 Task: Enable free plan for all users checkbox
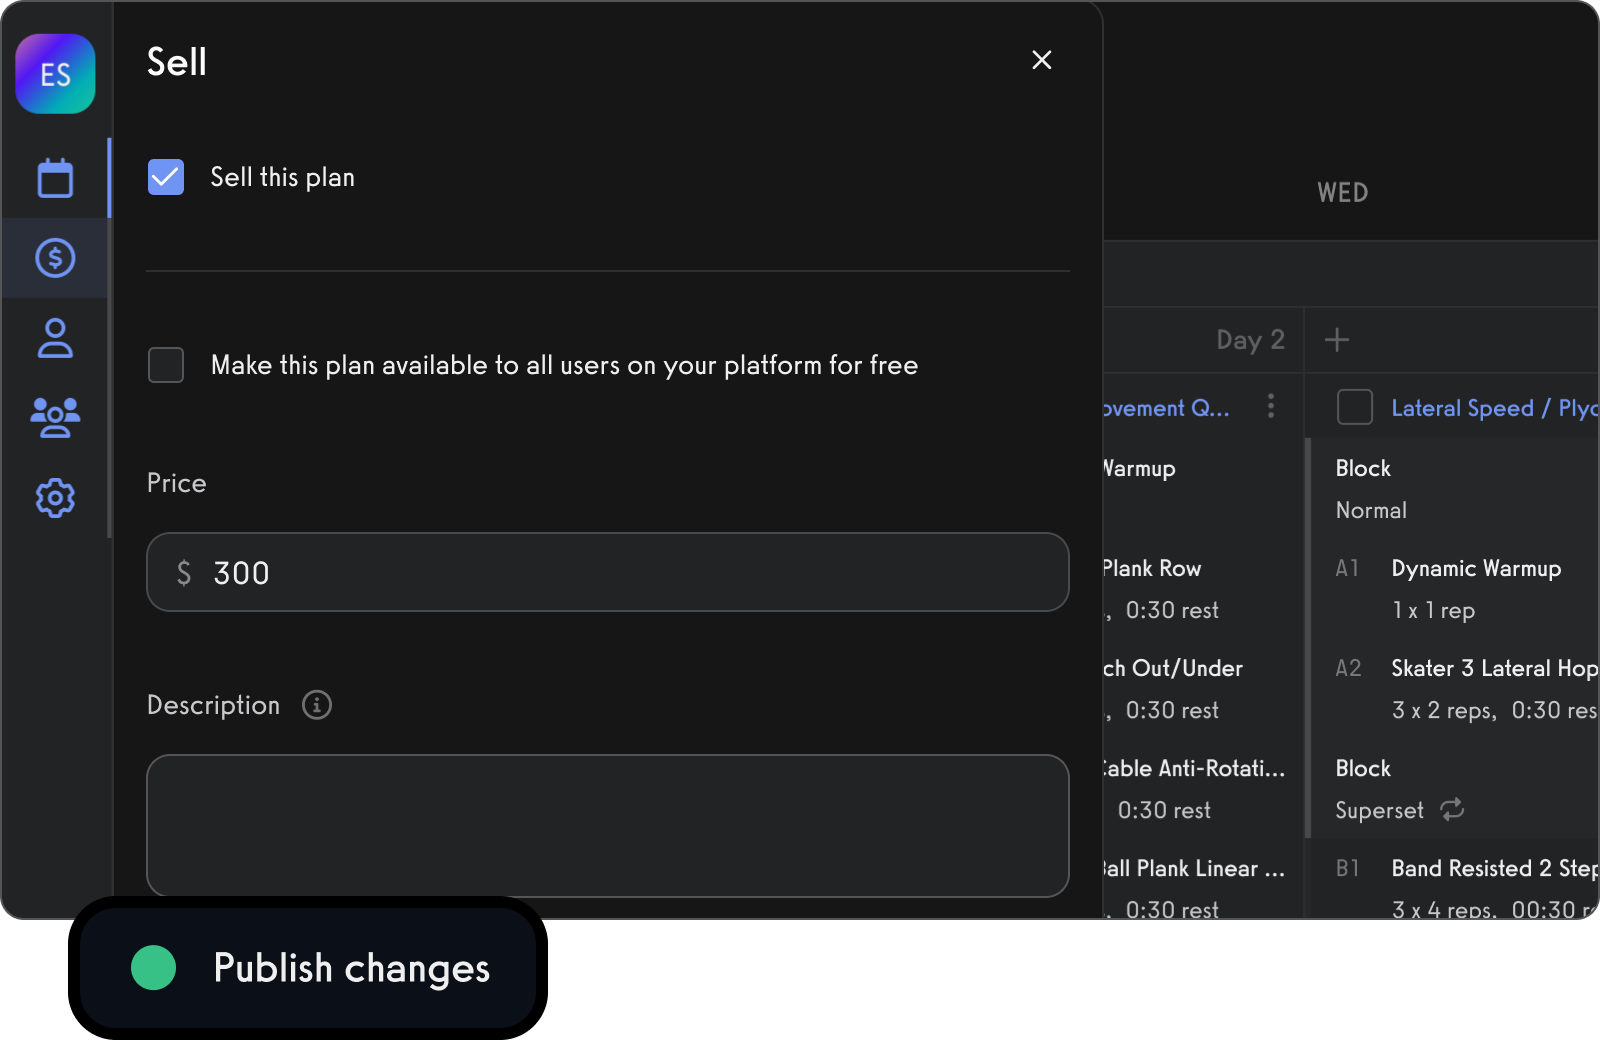tap(166, 365)
